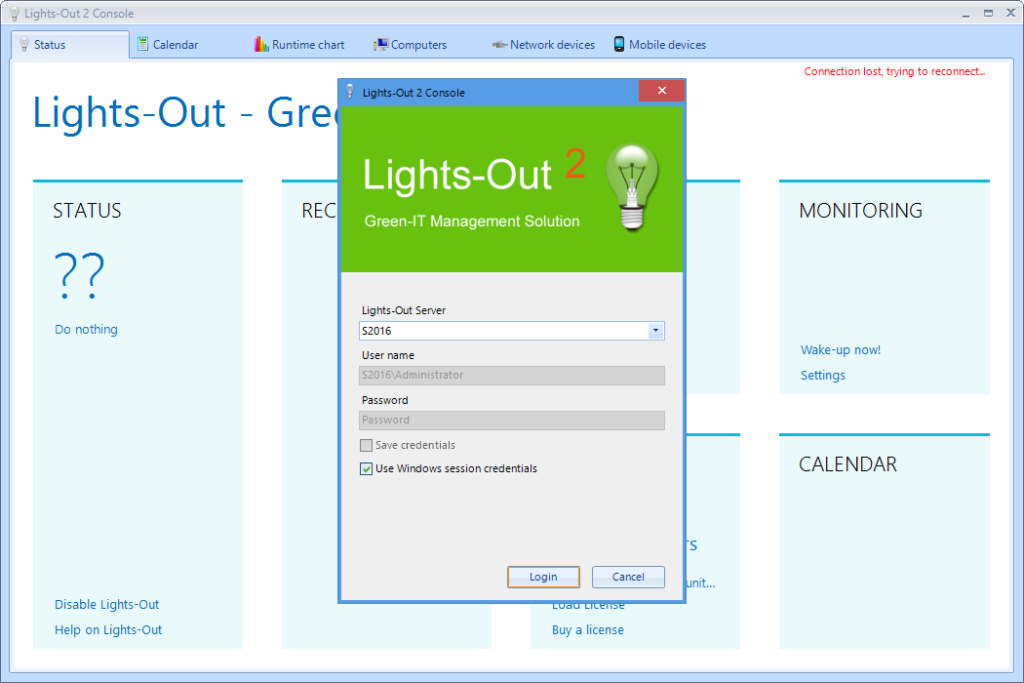Click the bulb icon on the Status tab
Screen dimensions: 1024x683
(22, 44)
